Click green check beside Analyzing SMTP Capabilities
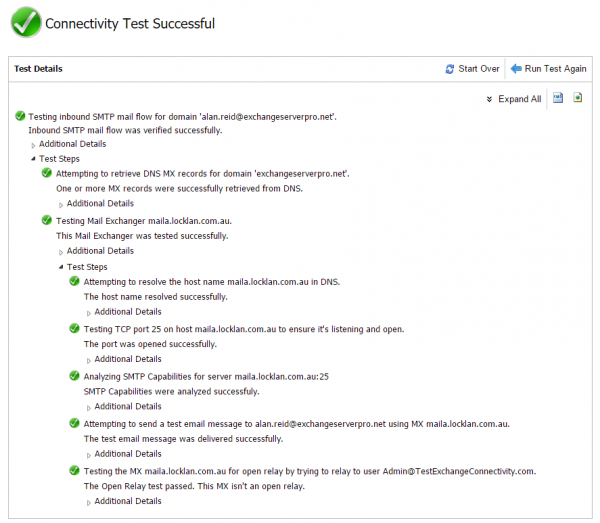600x523 pixels. (74, 376)
